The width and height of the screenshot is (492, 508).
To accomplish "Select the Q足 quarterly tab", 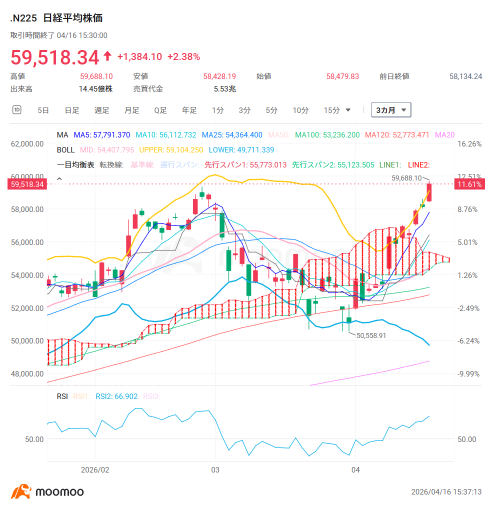I will (160, 110).
